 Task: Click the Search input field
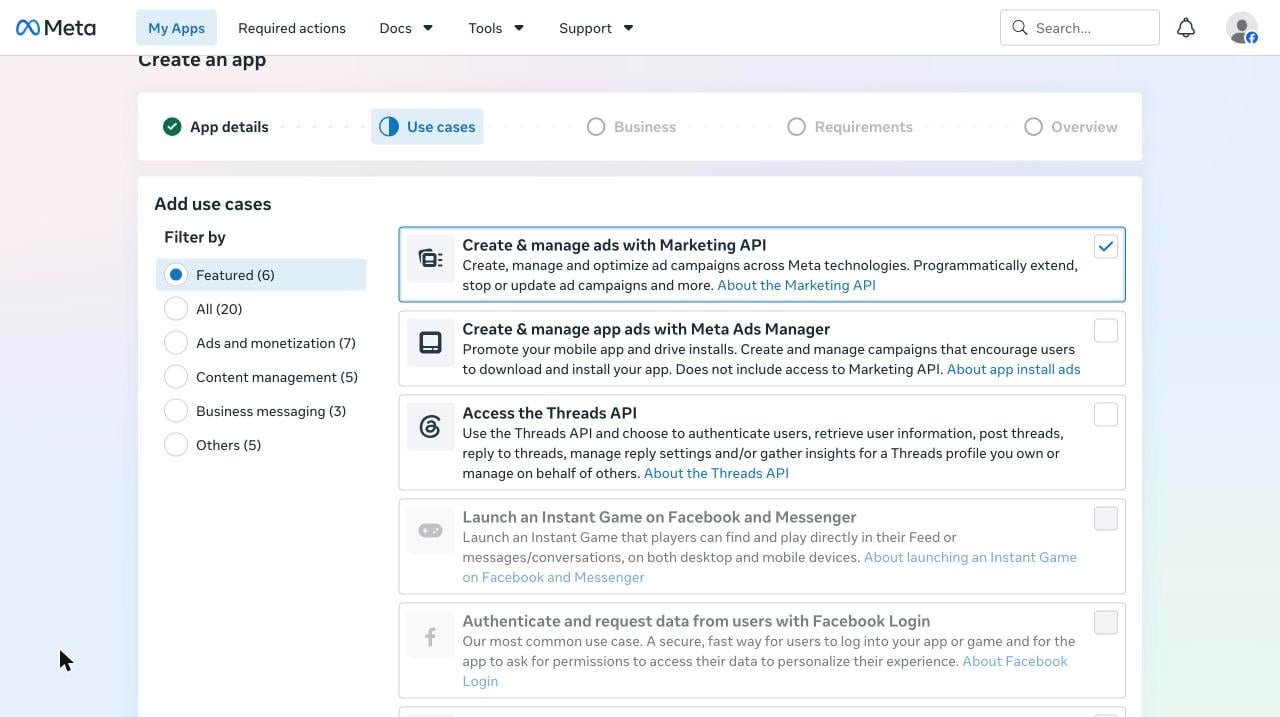coord(1080,28)
